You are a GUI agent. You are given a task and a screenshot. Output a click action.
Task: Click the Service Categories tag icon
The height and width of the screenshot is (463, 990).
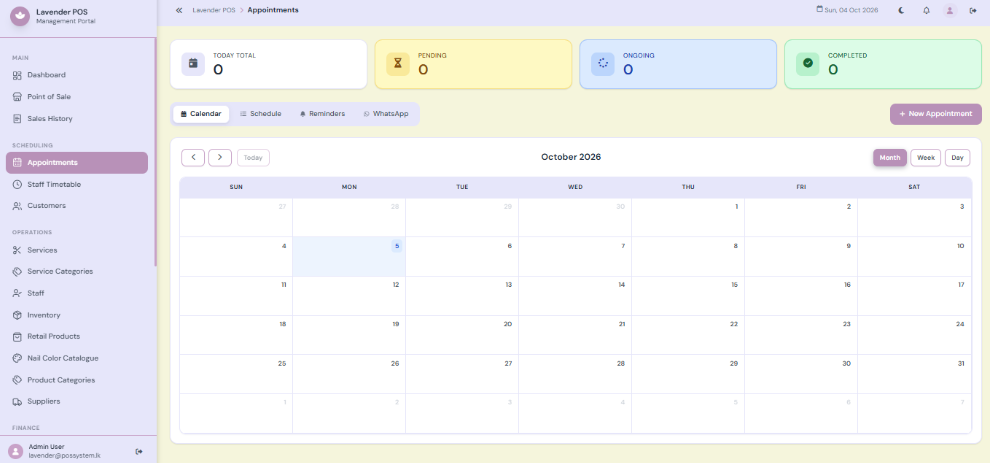pos(17,272)
